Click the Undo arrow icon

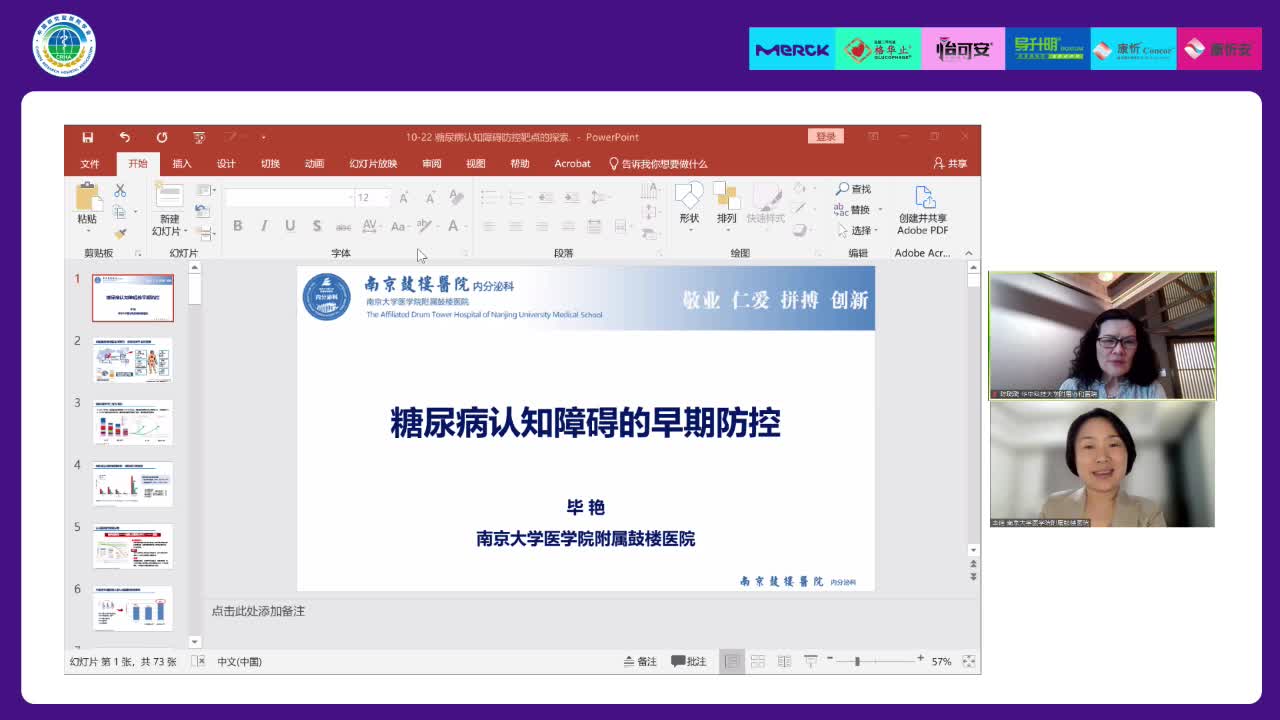[125, 137]
